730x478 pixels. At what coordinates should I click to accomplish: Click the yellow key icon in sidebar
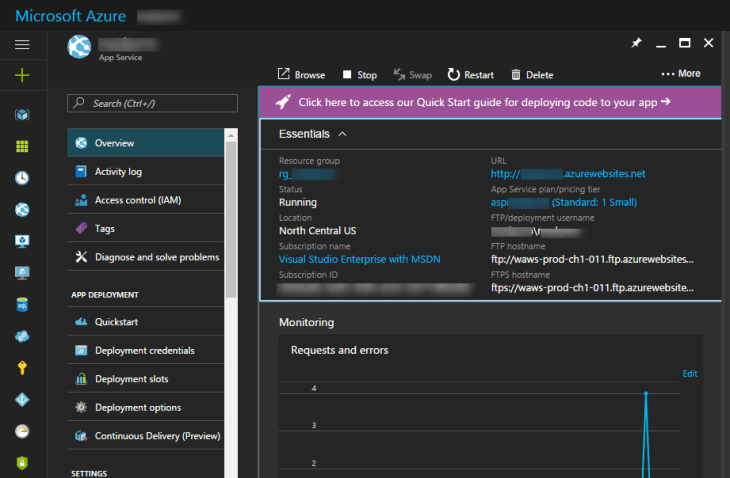(x=22, y=367)
